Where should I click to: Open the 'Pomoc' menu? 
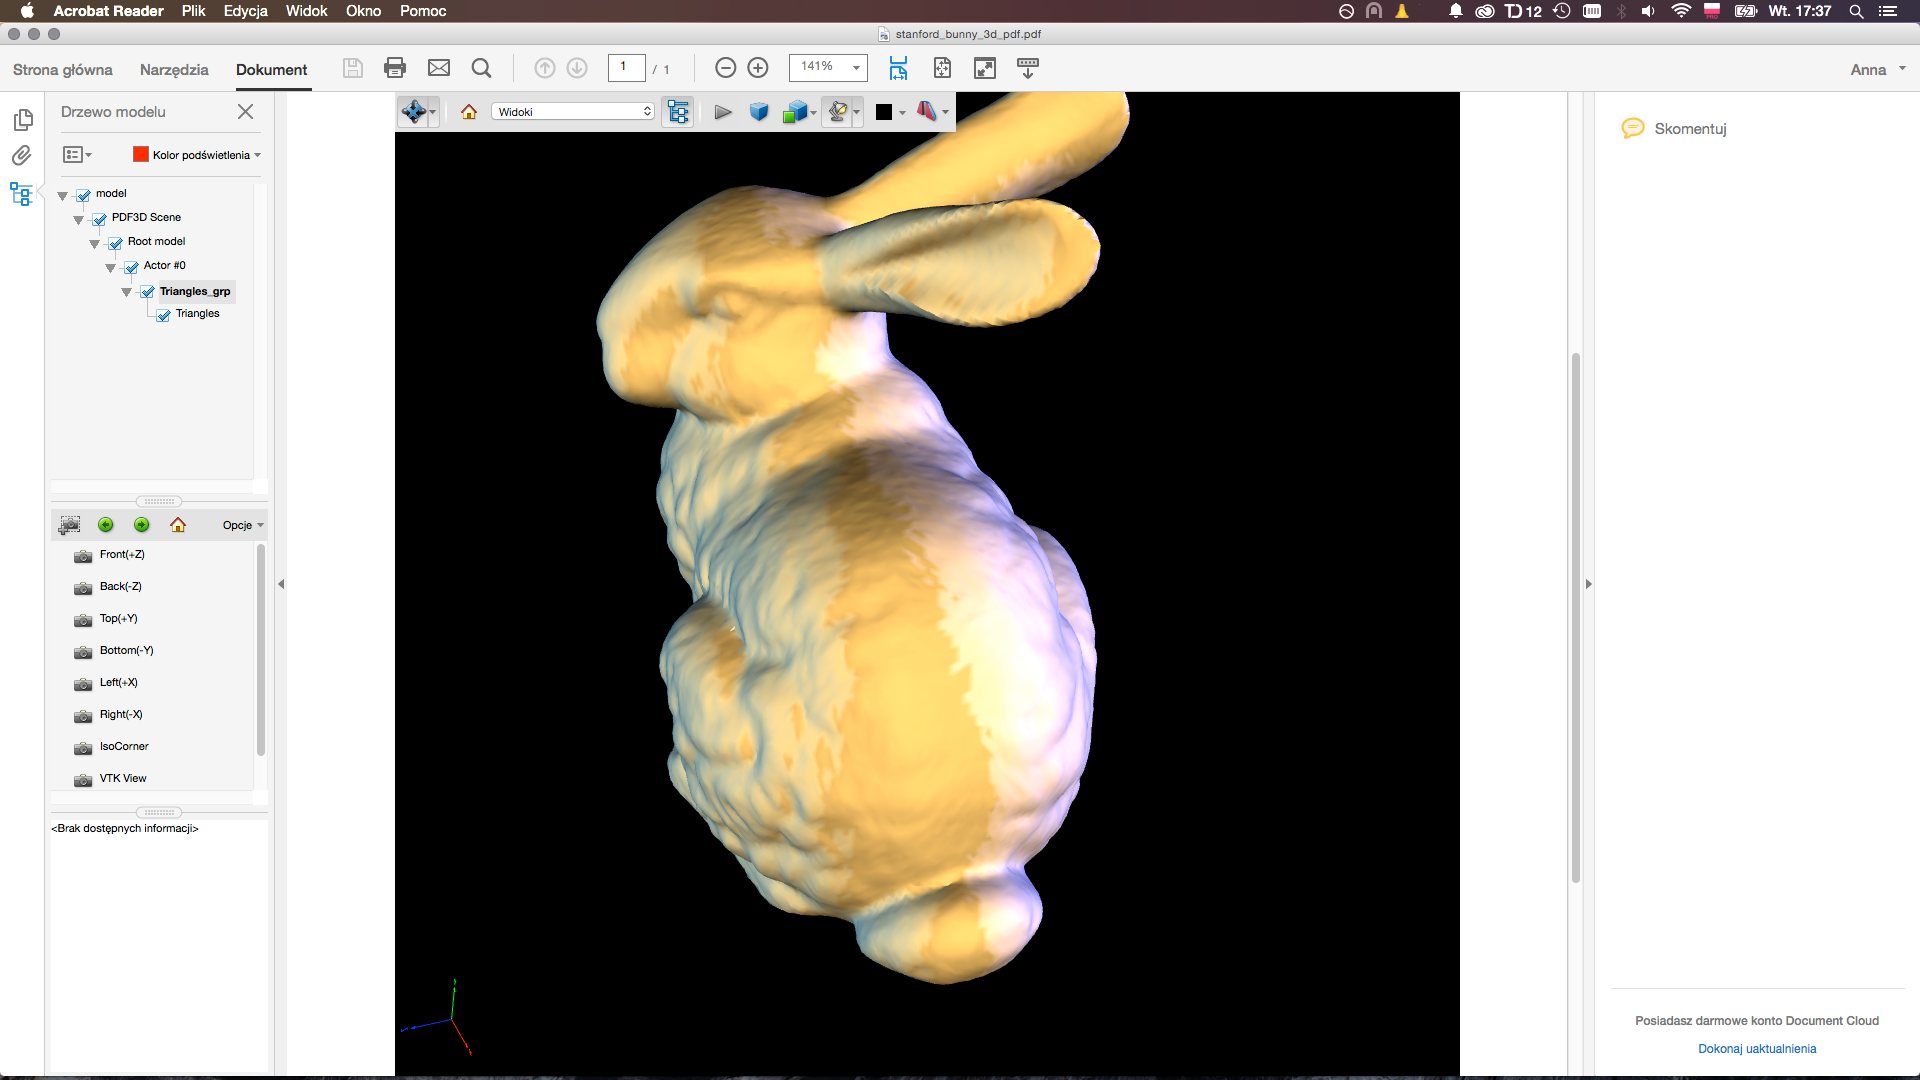pos(423,11)
